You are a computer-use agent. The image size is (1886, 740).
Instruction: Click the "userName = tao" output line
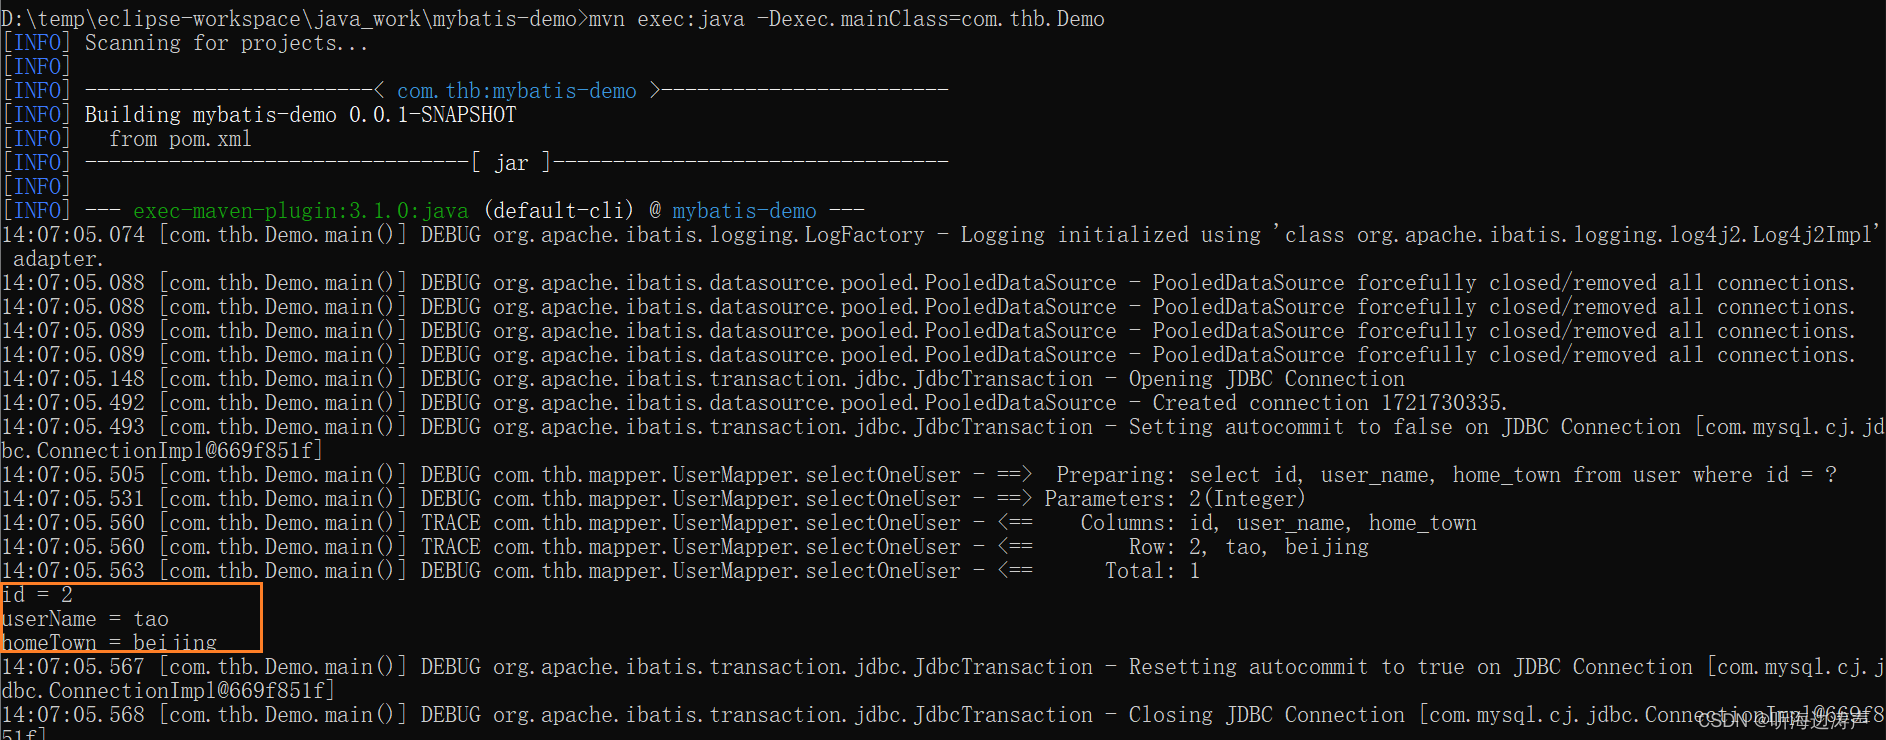(x=85, y=619)
